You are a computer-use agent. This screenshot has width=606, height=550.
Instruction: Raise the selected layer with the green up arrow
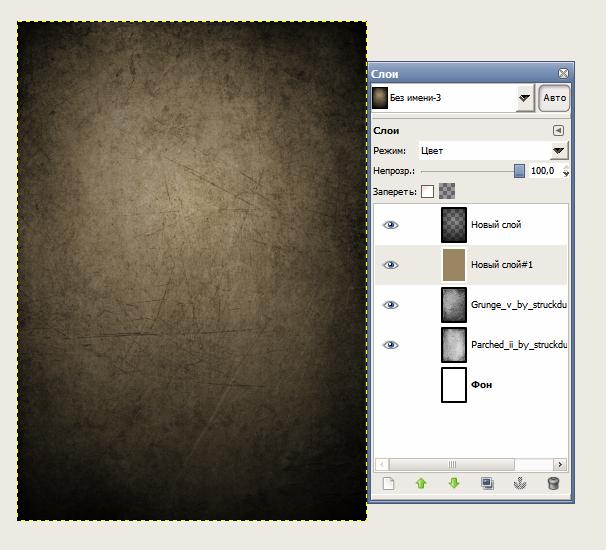tap(421, 483)
